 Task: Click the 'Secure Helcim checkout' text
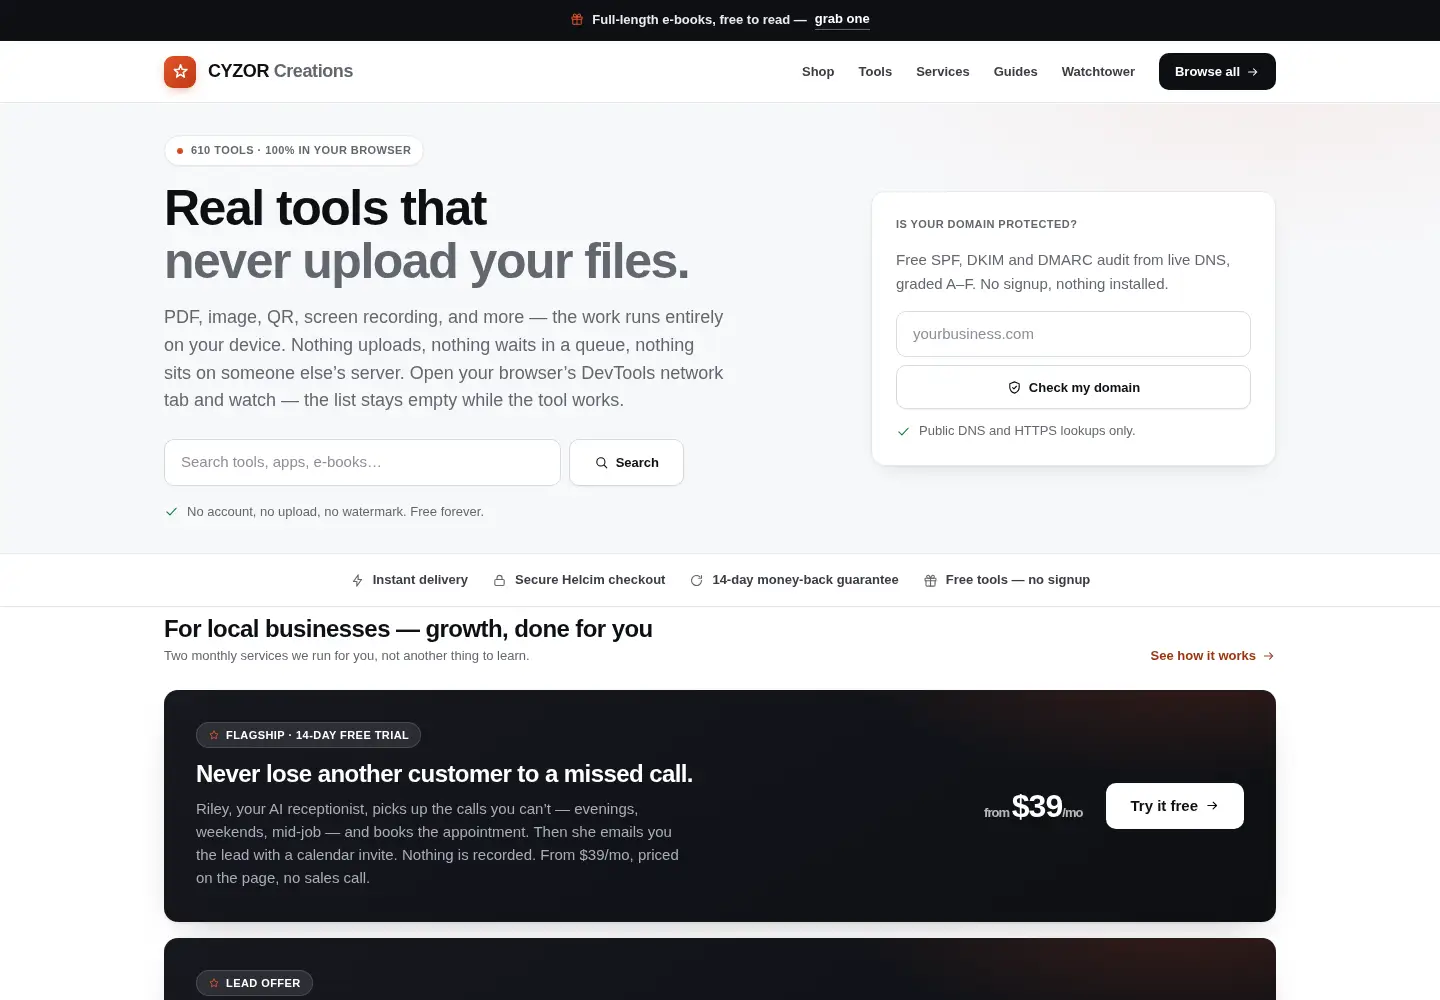[590, 580]
